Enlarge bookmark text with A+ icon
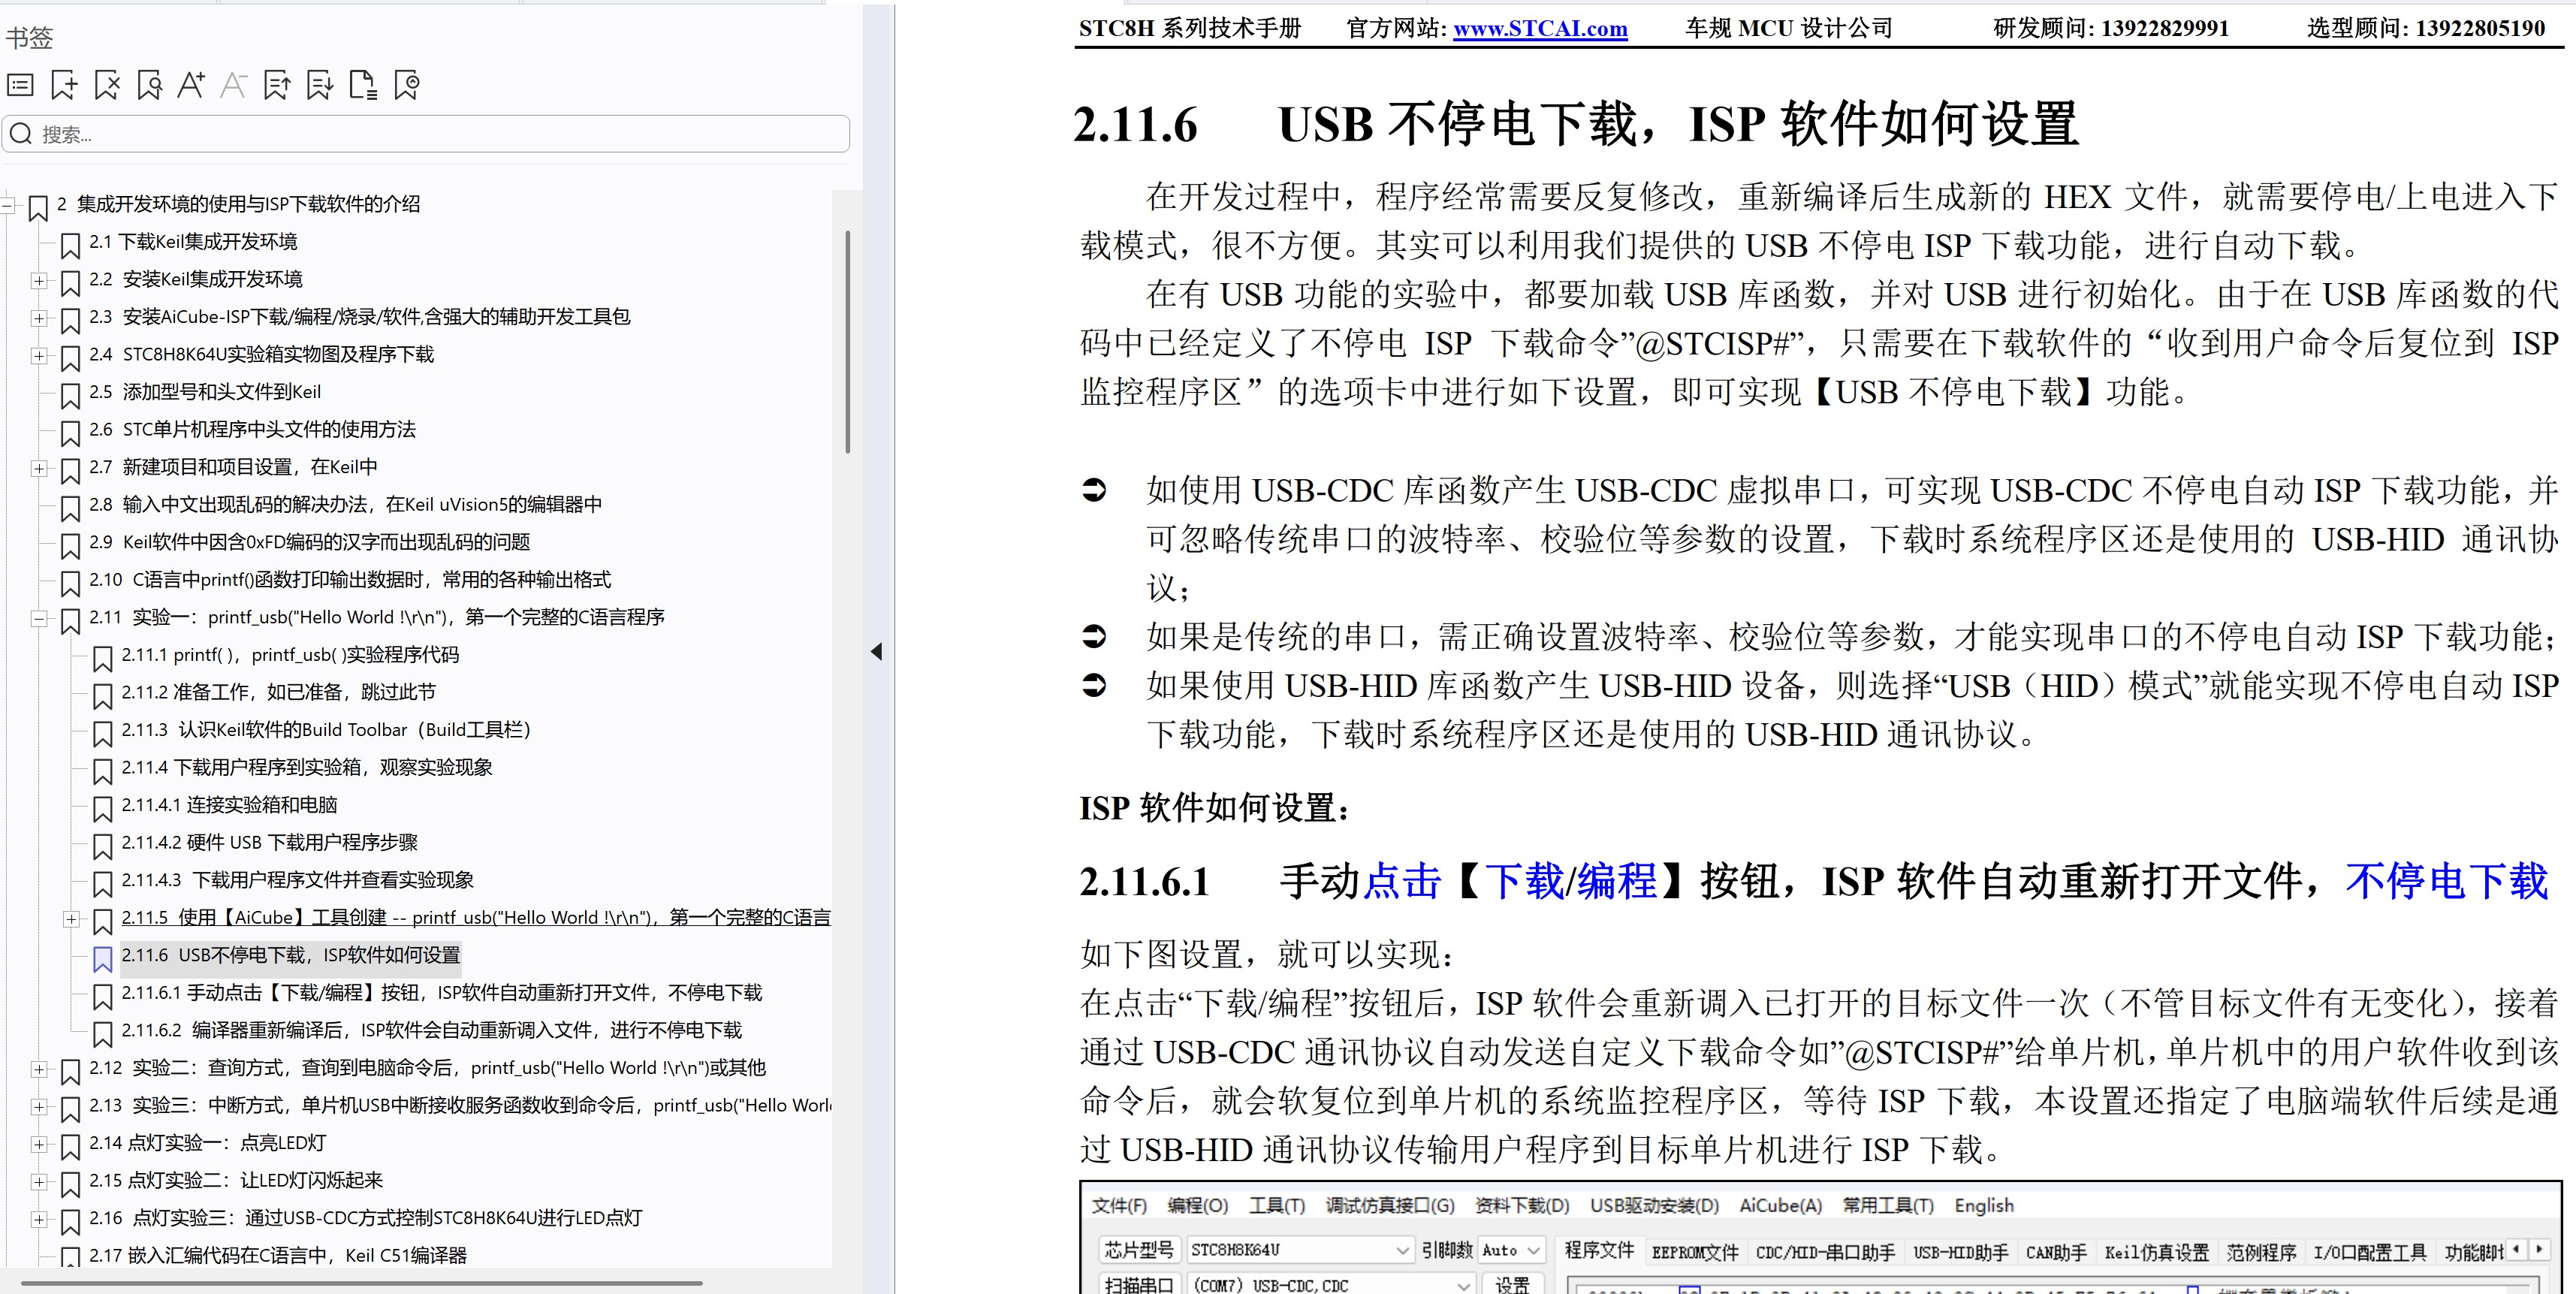 pyautogui.click(x=191, y=85)
